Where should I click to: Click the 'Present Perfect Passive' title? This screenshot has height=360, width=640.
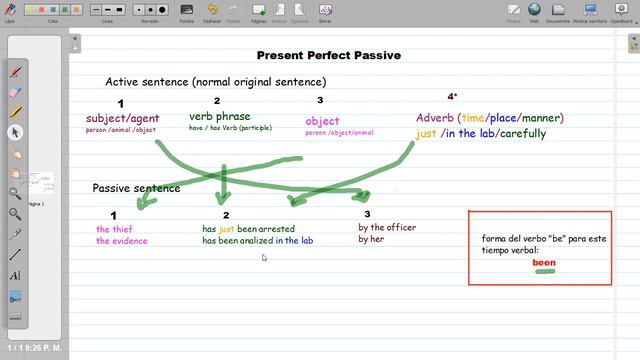click(329, 56)
